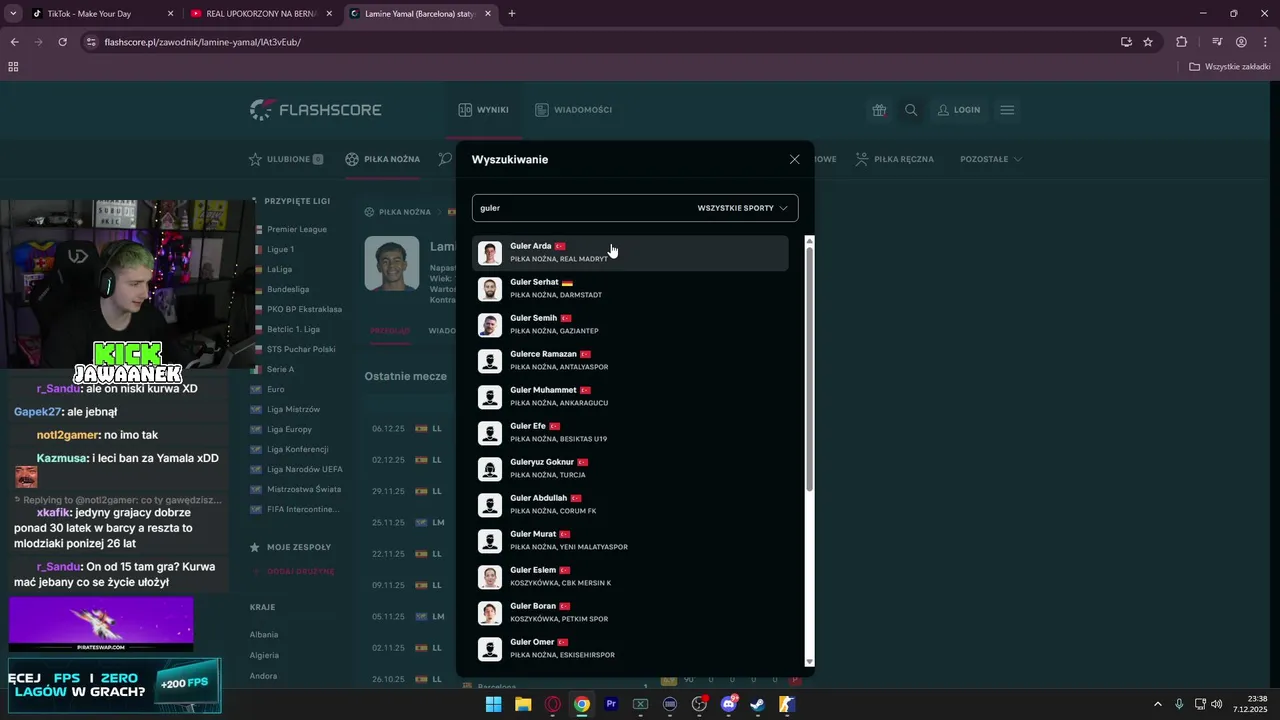1280x720 pixels.
Task: Open the Wiadomości tab
Action: 573,110
